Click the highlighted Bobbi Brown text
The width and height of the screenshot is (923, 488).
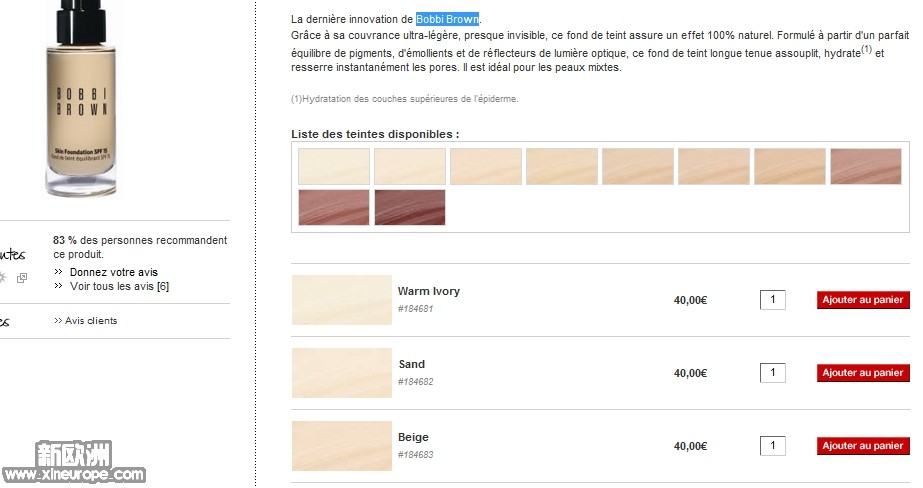(447, 19)
